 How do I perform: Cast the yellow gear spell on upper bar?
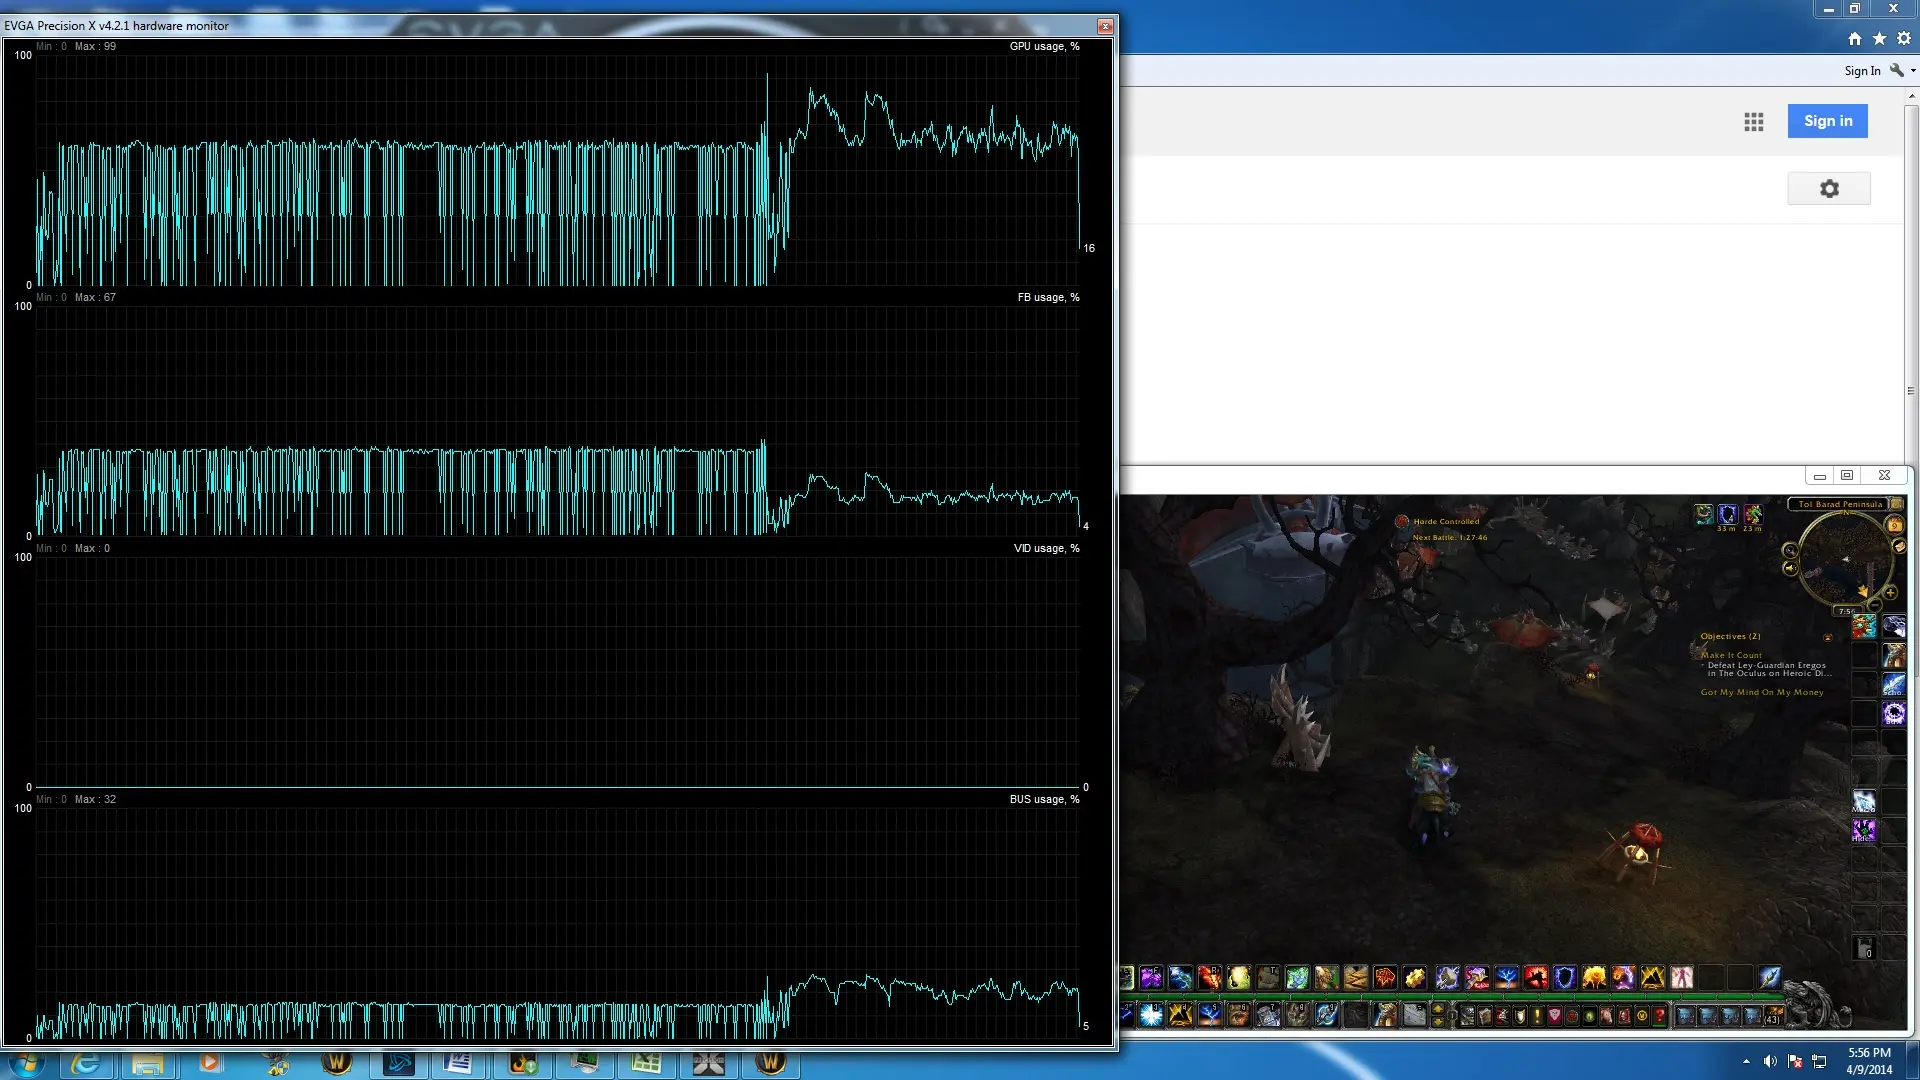pyautogui.click(x=1415, y=977)
